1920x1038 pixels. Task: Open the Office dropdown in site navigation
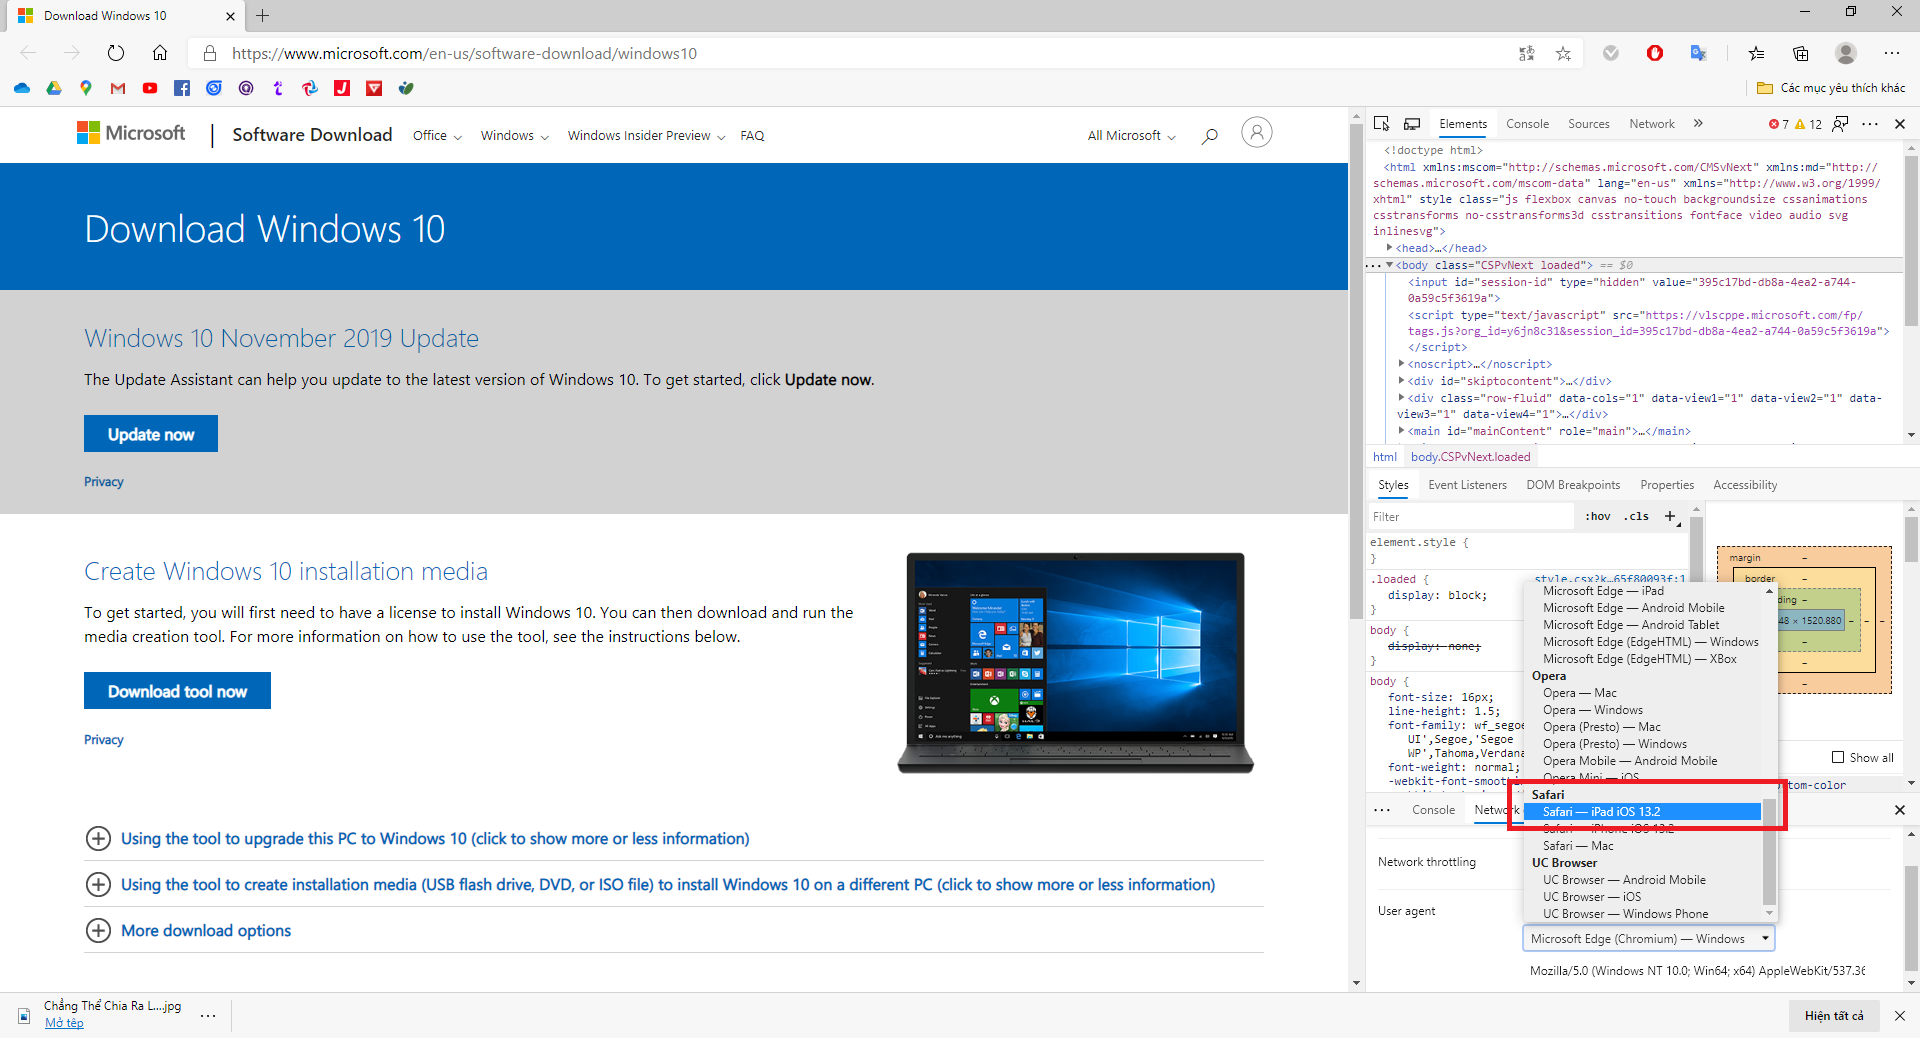[x=437, y=135]
